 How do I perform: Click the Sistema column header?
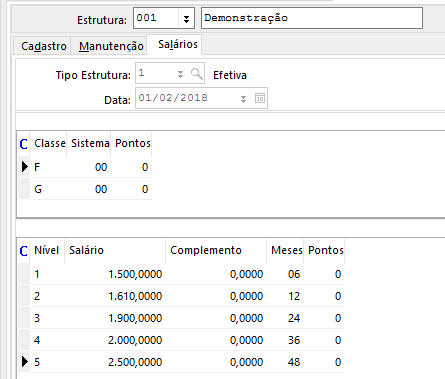point(90,143)
